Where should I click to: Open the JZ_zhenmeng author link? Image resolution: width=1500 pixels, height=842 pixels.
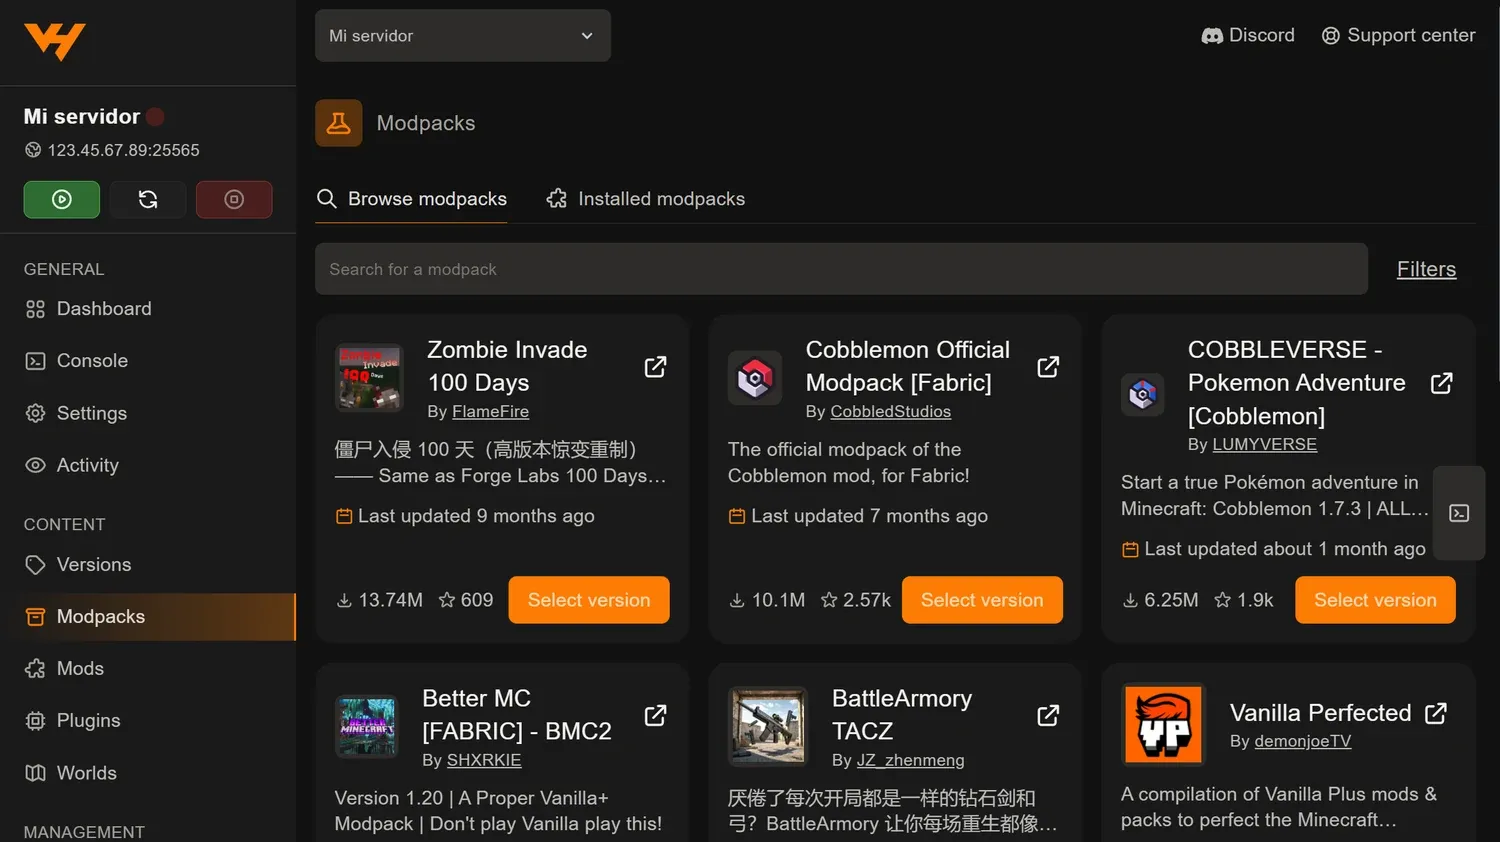tap(910, 761)
